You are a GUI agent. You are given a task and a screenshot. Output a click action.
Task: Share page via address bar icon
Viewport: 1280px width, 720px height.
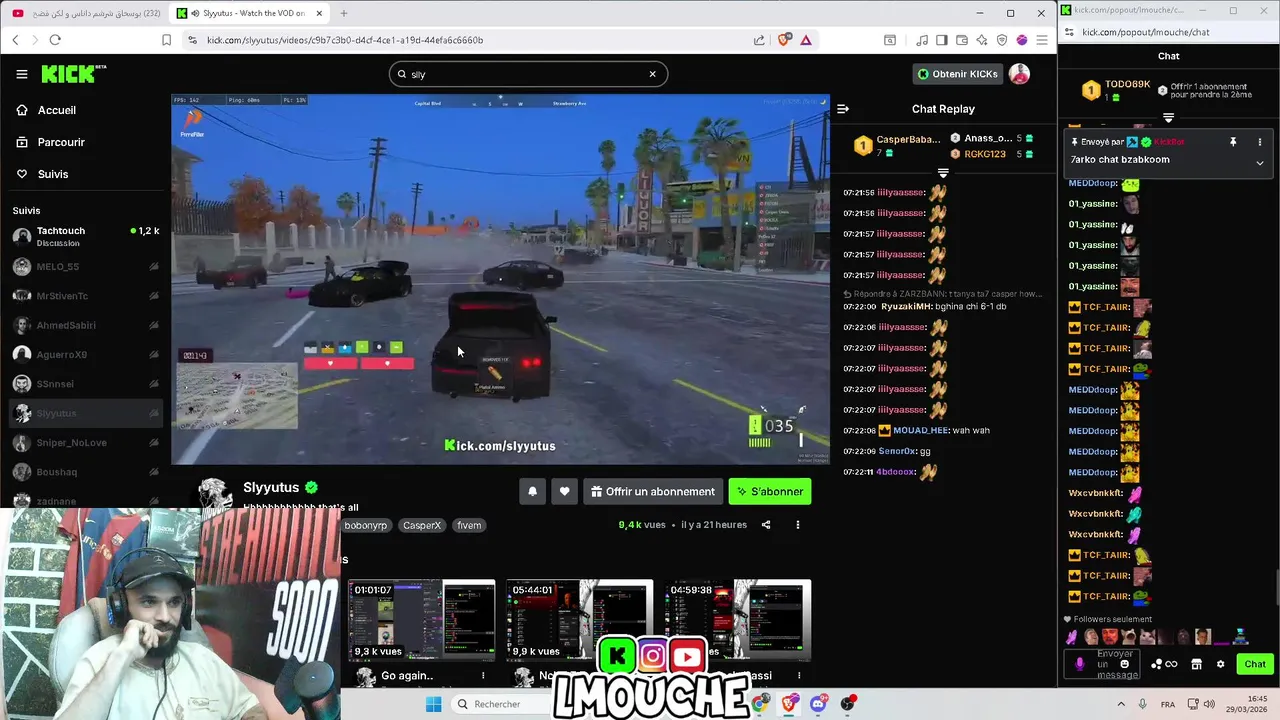(759, 40)
